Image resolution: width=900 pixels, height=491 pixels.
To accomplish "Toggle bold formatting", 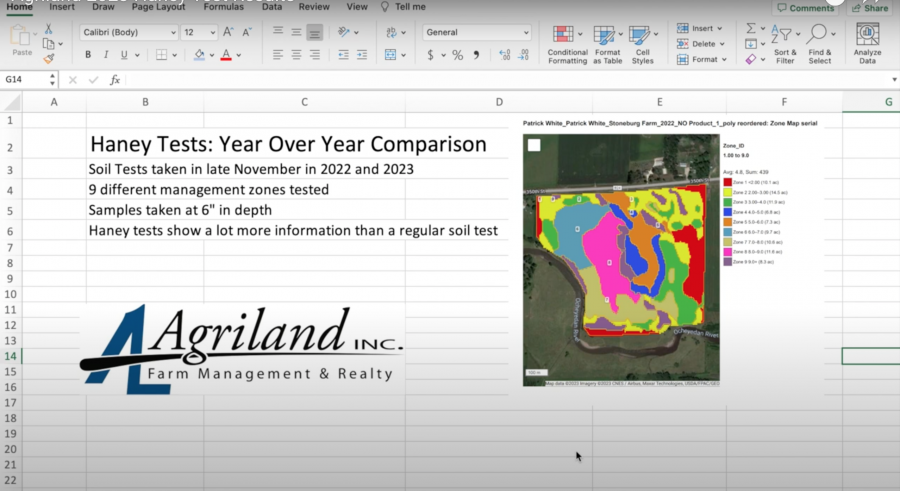I will coord(88,55).
